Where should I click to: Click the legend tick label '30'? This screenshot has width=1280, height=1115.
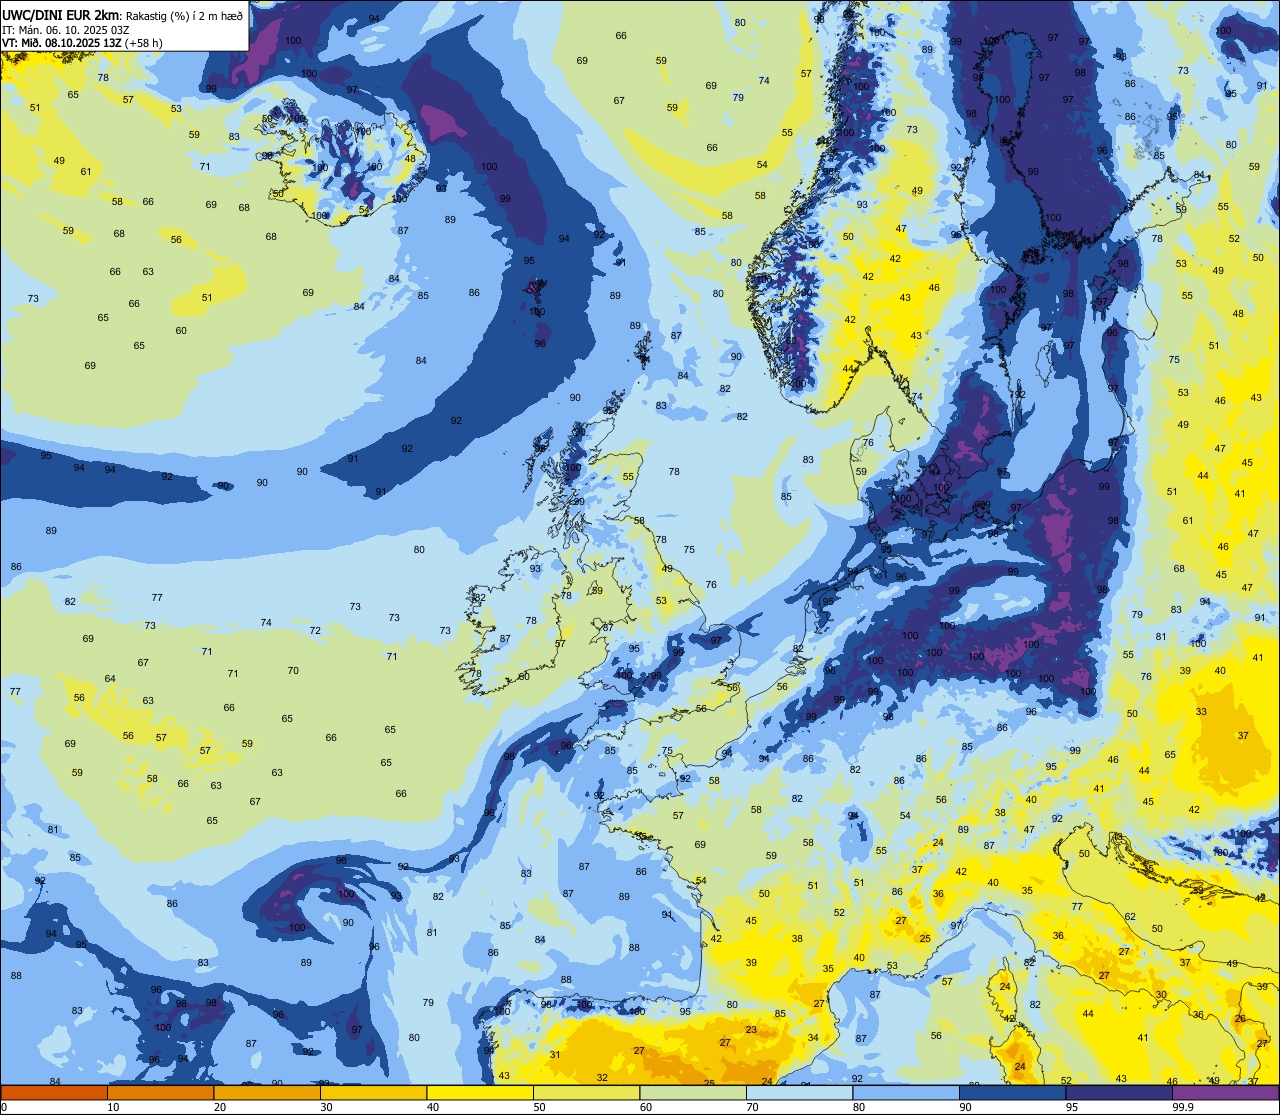(326, 1107)
